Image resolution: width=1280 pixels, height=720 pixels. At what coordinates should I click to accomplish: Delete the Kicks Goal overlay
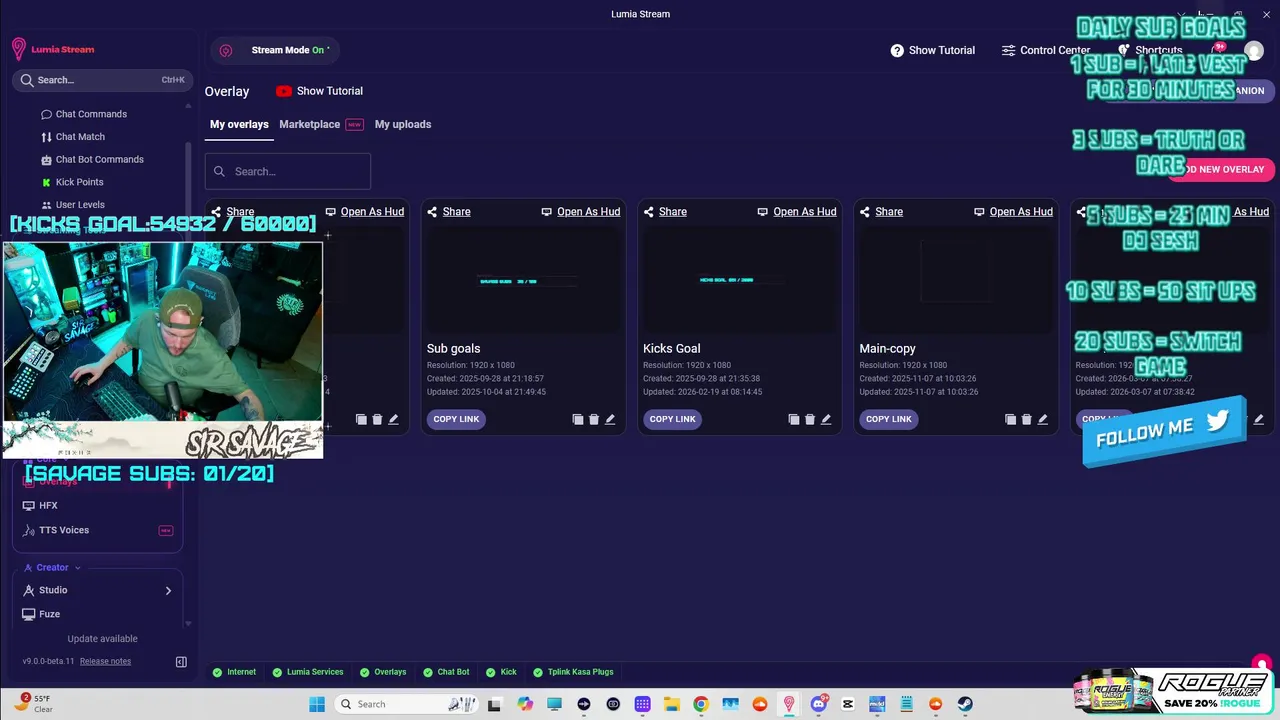coord(810,419)
